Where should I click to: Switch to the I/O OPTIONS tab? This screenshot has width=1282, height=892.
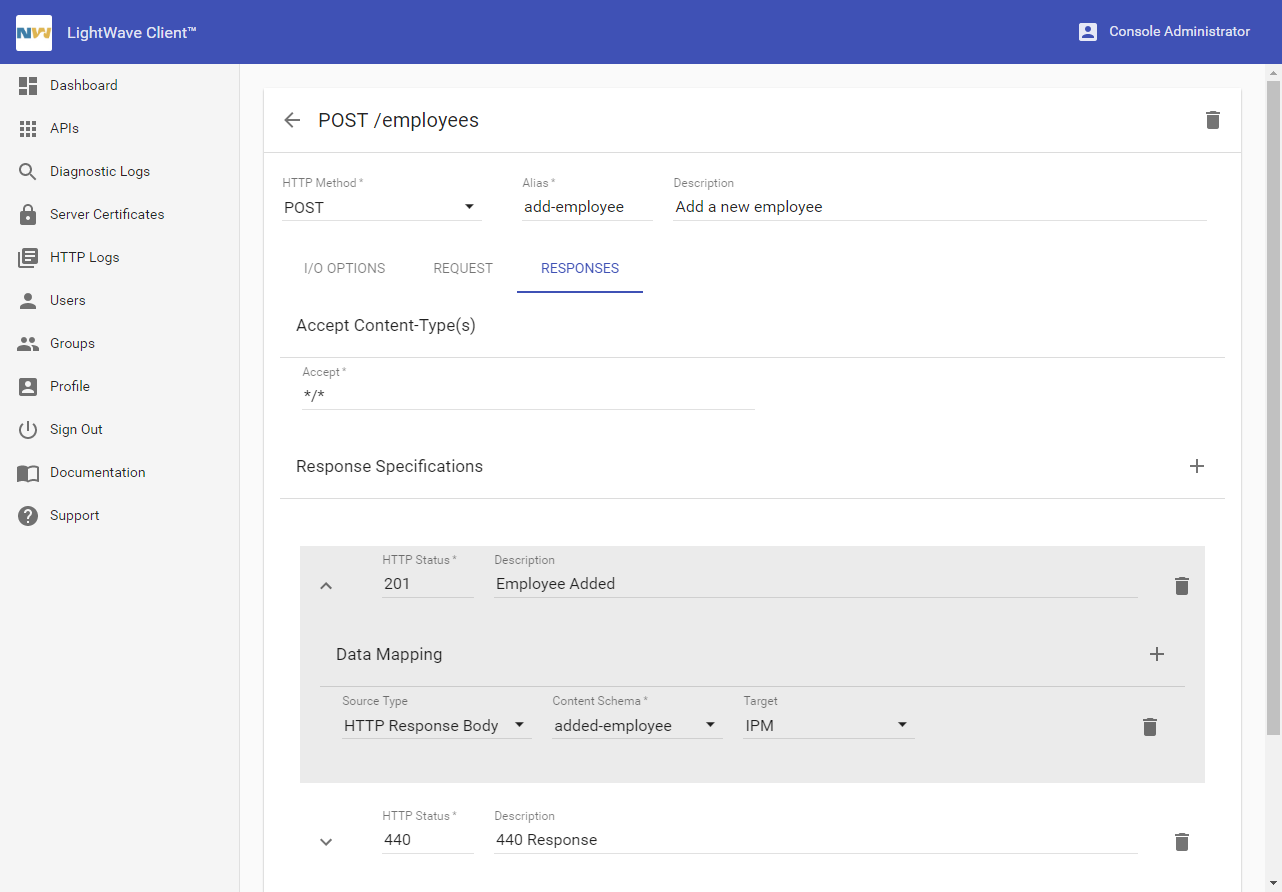pyautogui.click(x=344, y=268)
